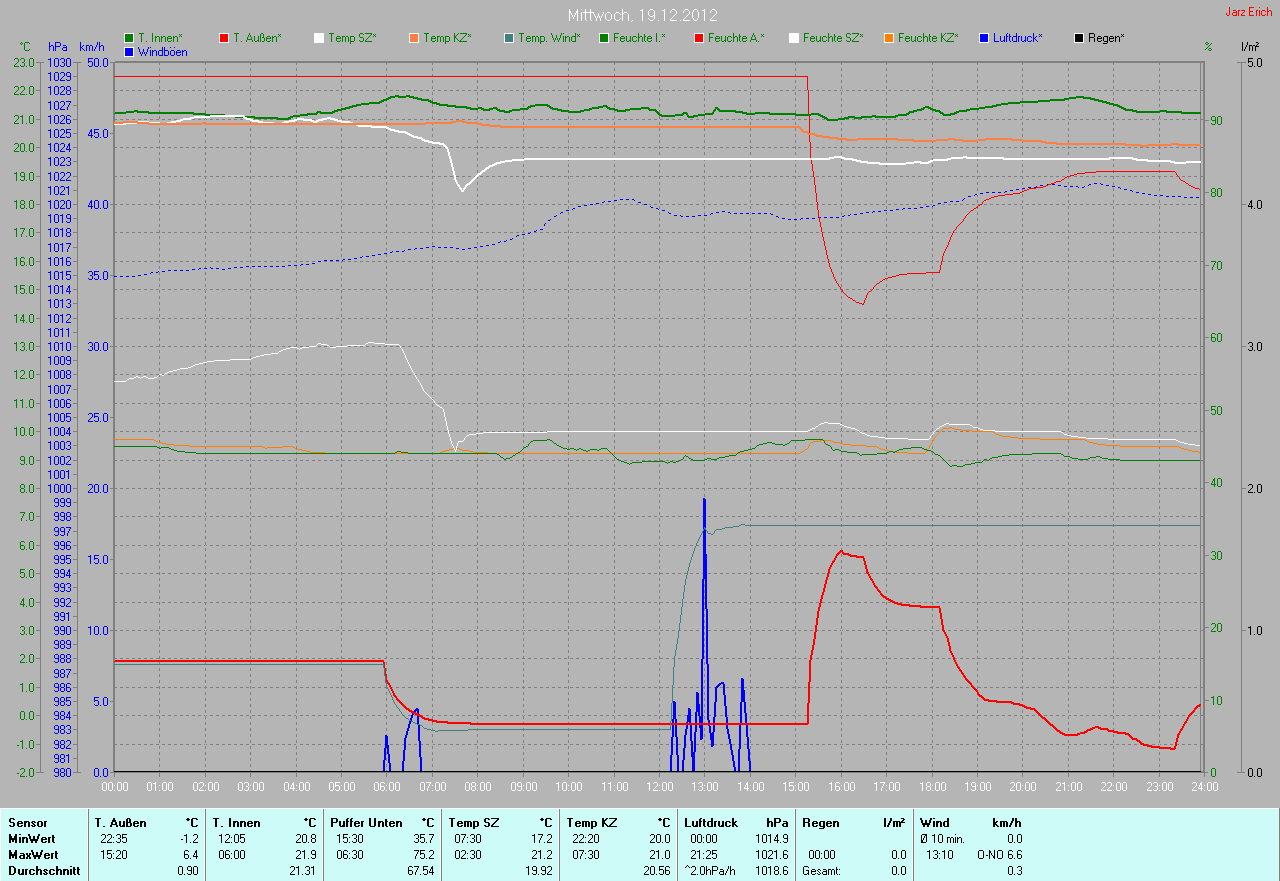
Task: Click the 'Gesamt:' label in Regen column
Action: [821, 871]
